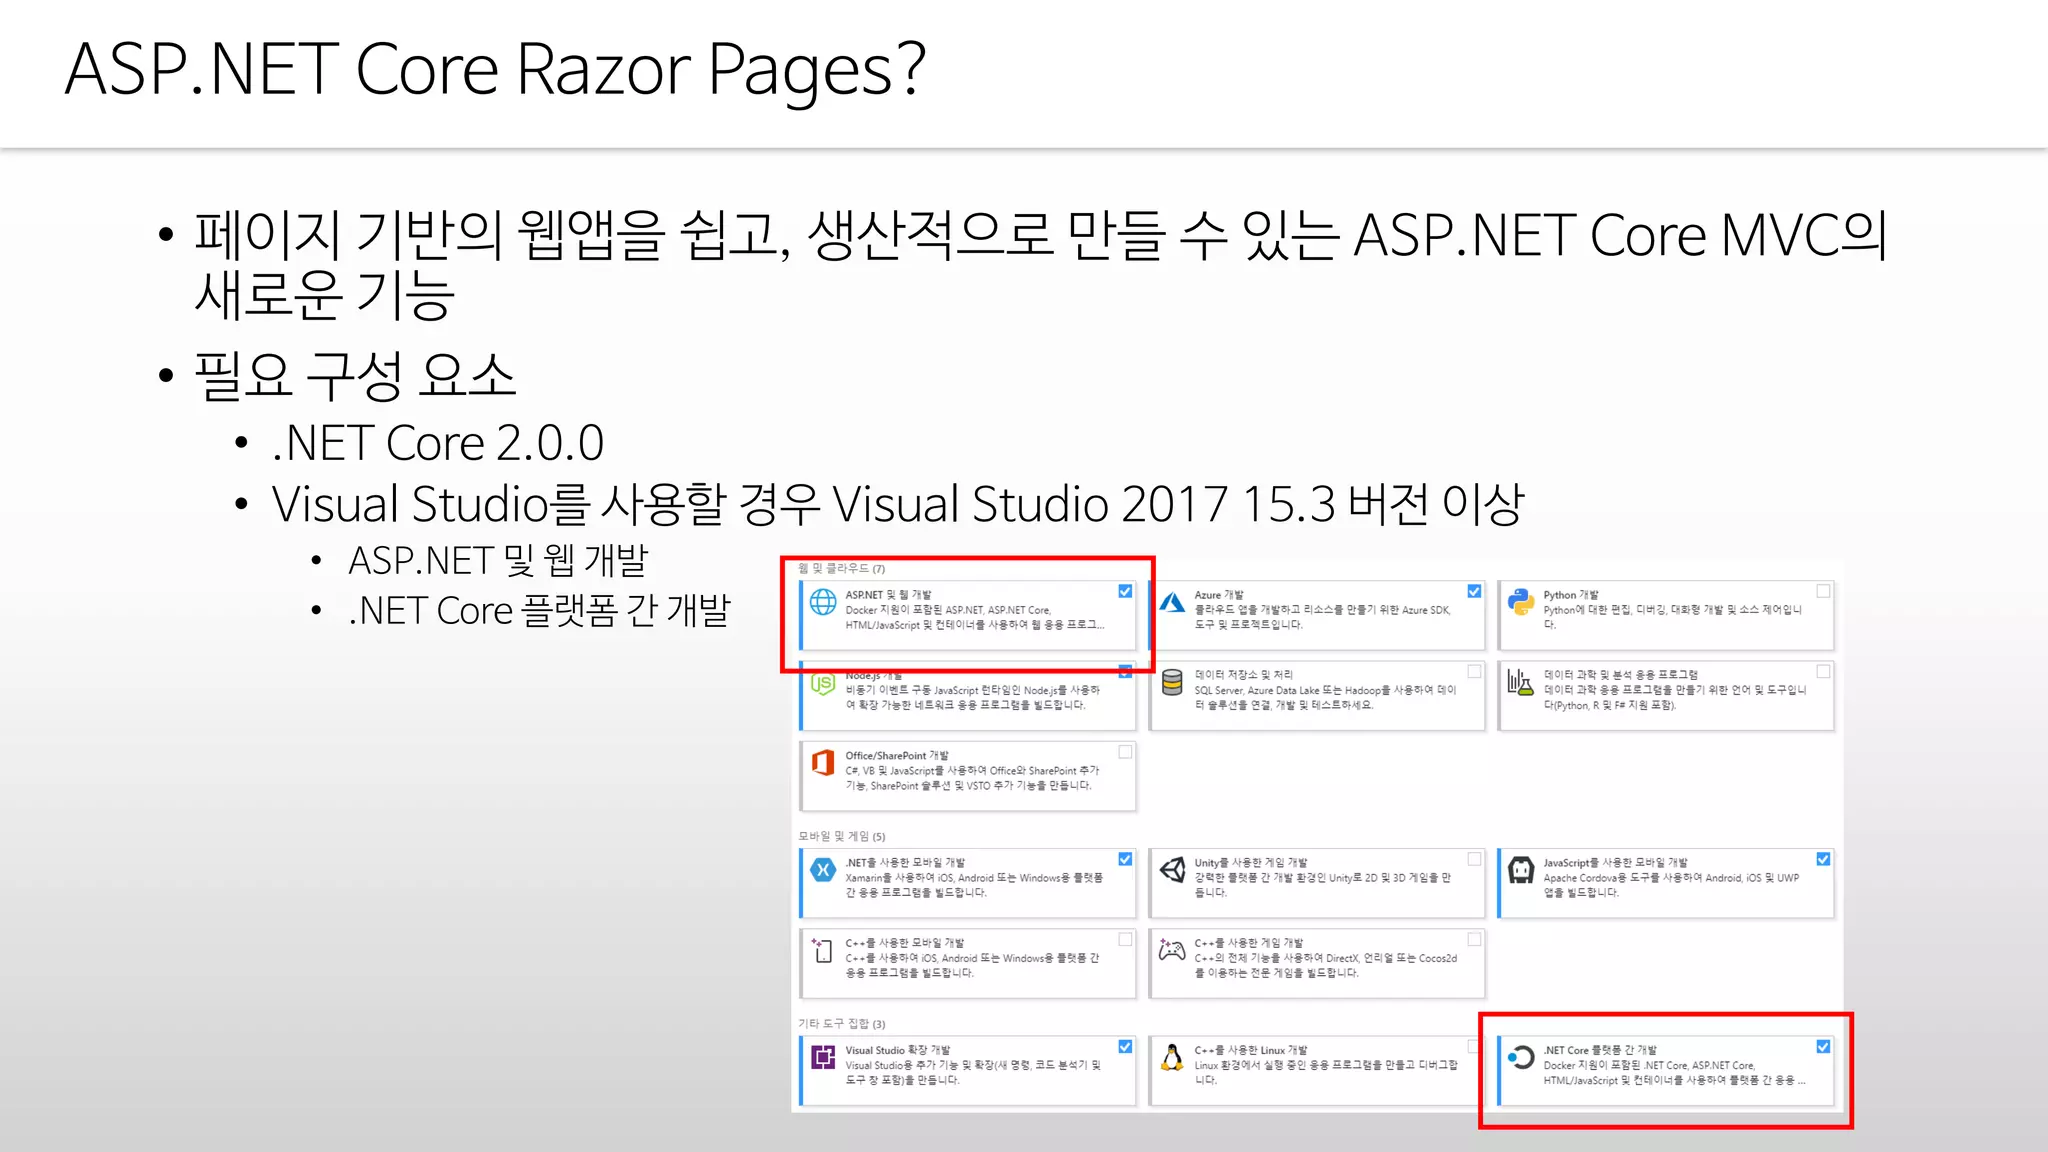Click the Visual Studio extension purple icon
The image size is (2048, 1152).
823,1058
